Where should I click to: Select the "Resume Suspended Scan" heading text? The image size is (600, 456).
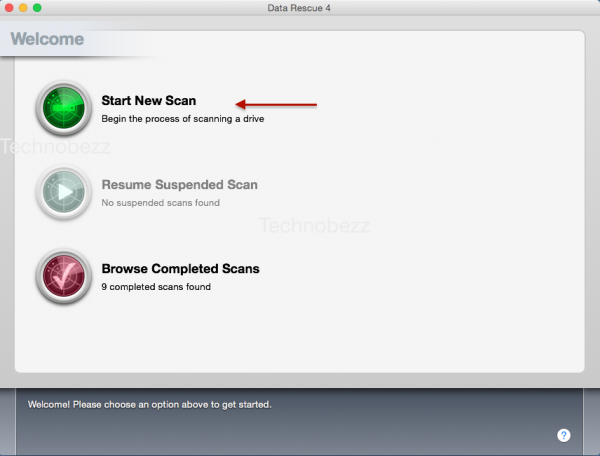coord(179,185)
